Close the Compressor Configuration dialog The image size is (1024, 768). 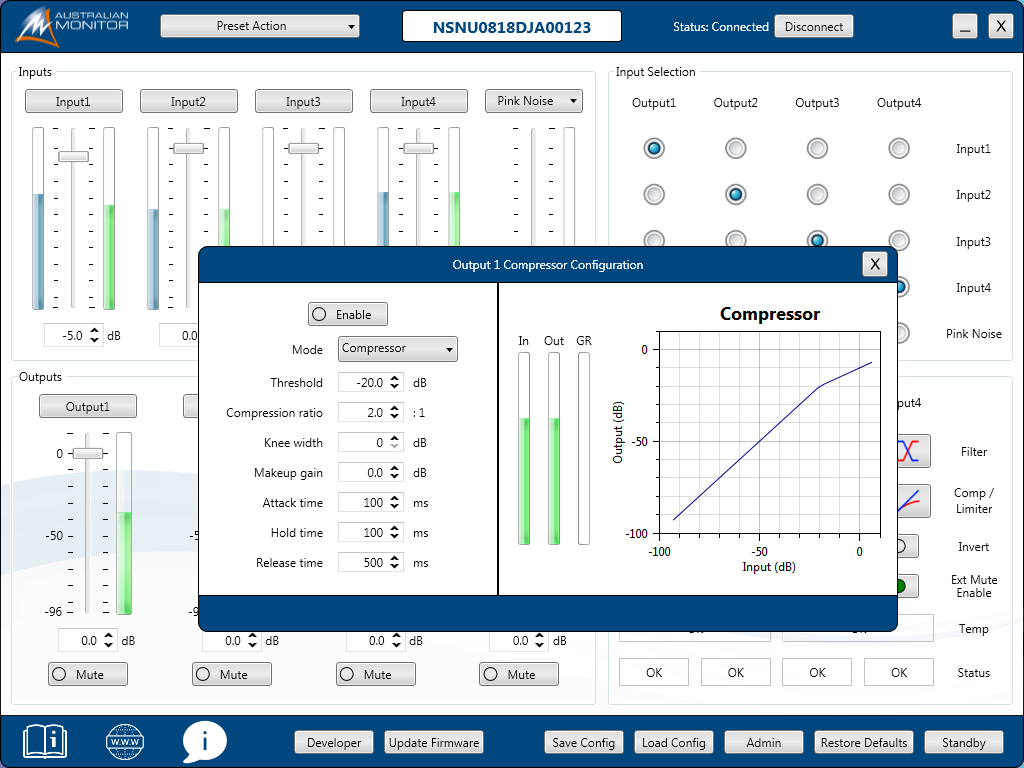coord(875,264)
